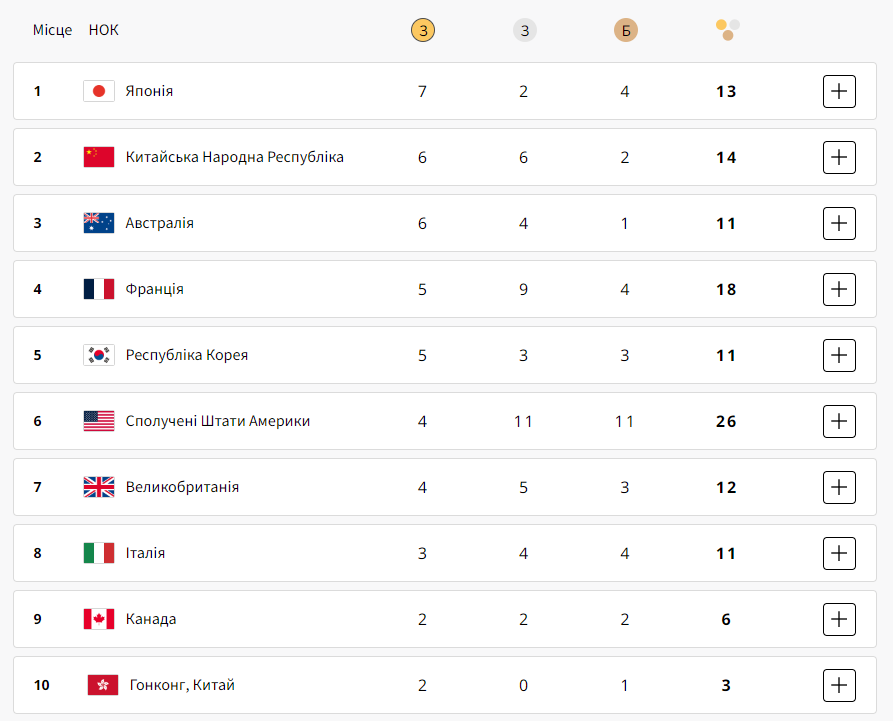This screenshot has height=721, width=893.
Task: Click the Australia flag icon
Action: click(x=99, y=223)
